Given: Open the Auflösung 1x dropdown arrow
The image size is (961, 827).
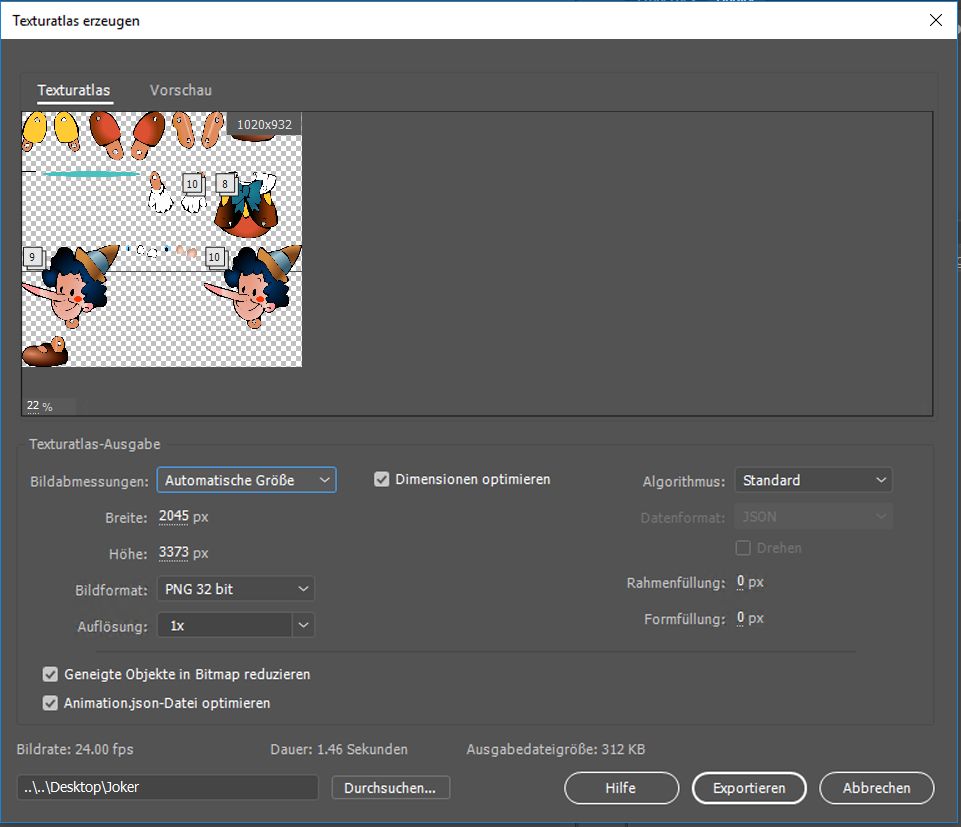Looking at the screenshot, I should tap(304, 625).
